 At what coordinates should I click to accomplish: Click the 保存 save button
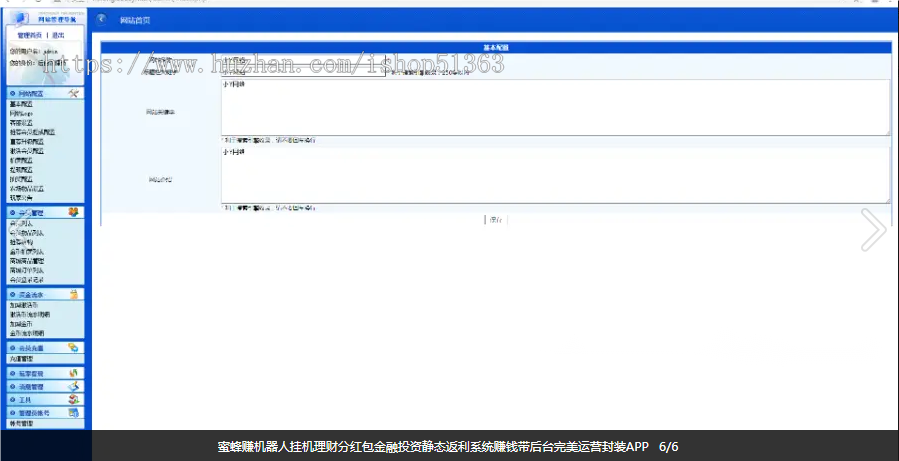point(496,220)
